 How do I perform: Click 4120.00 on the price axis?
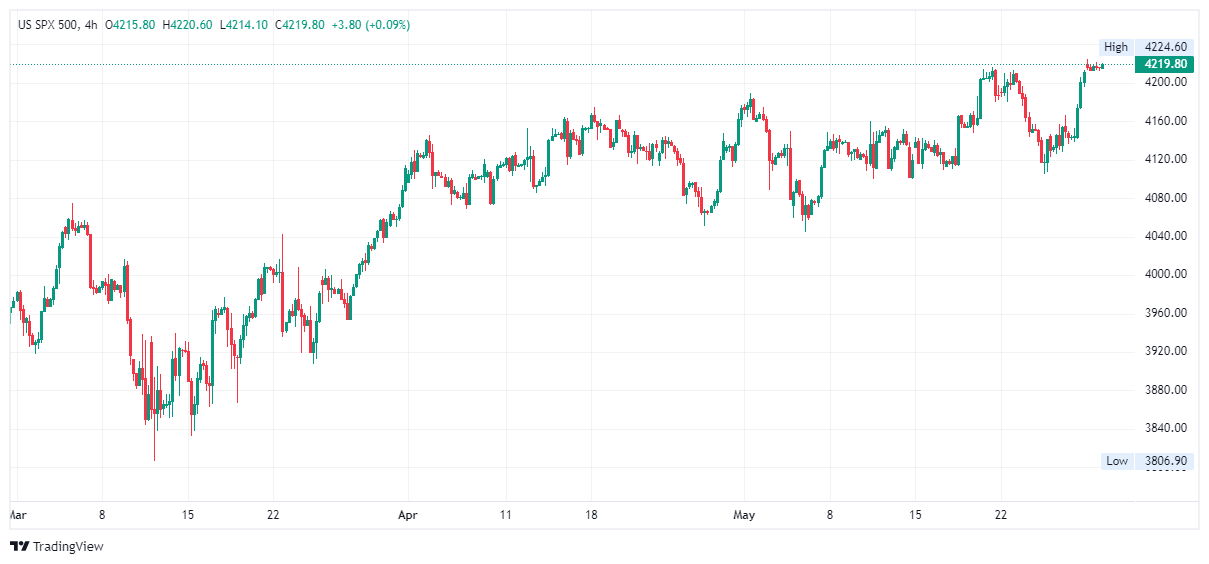tap(1165, 159)
